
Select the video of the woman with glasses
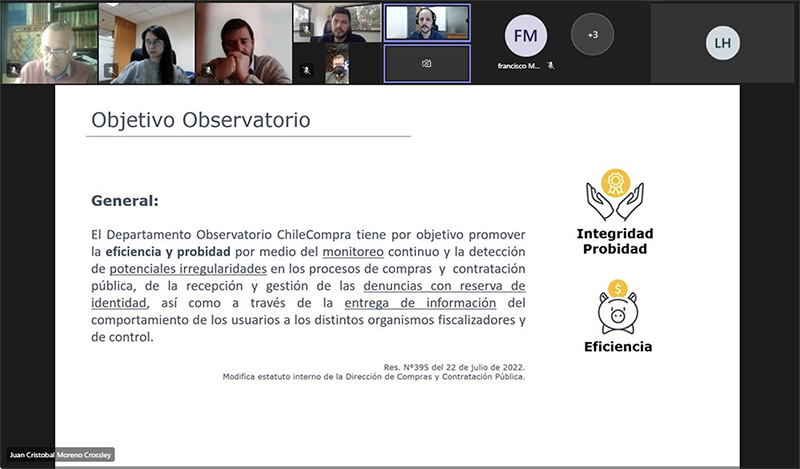pos(147,43)
